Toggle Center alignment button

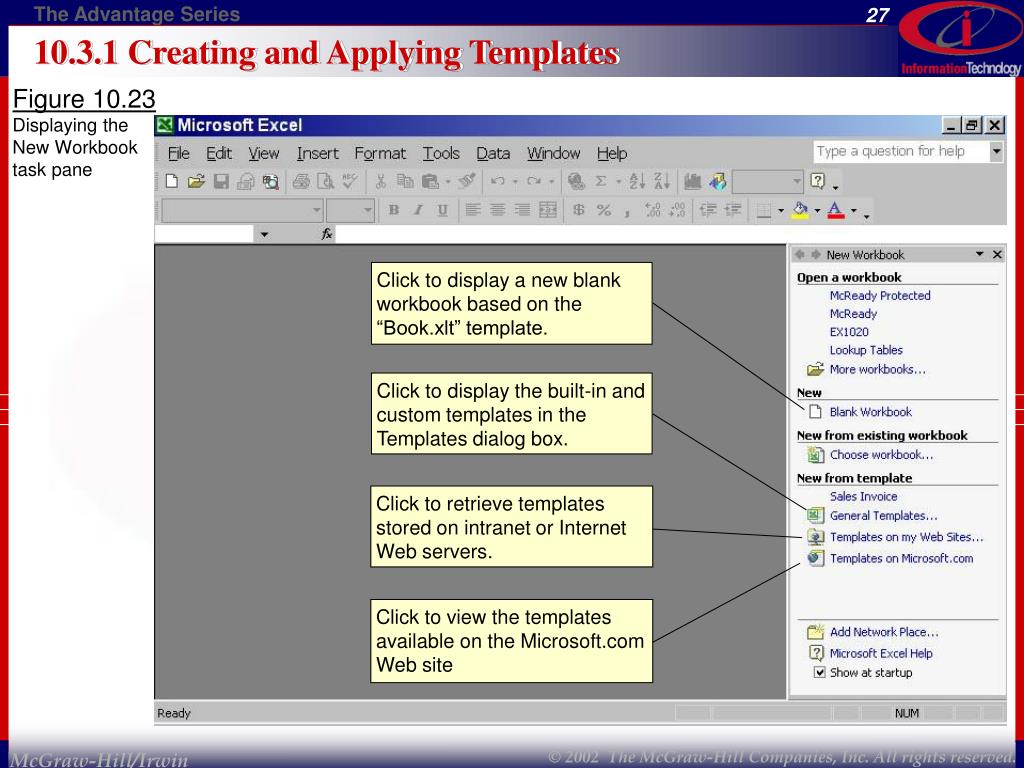pyautogui.click(x=498, y=210)
